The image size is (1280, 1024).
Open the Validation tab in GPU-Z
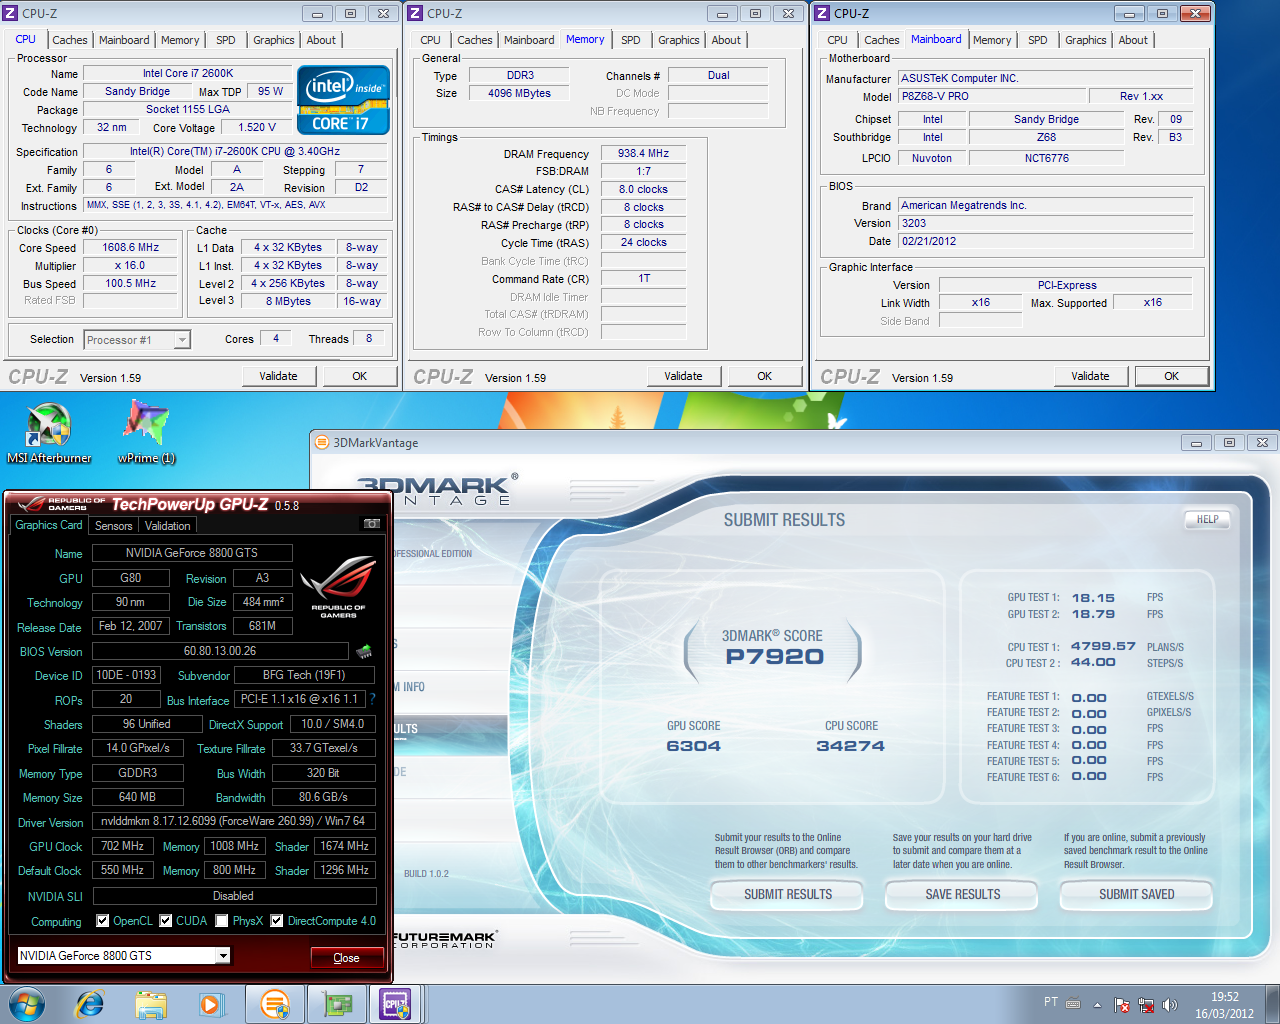[167, 526]
